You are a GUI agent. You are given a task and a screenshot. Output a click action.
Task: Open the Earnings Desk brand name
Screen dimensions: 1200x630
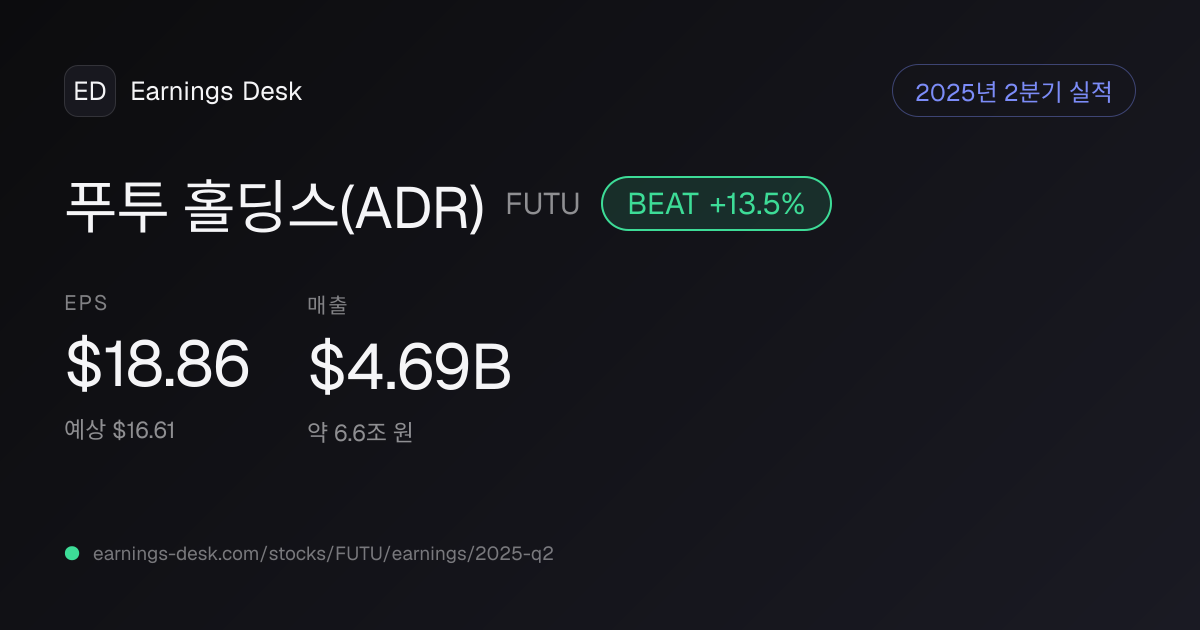click(216, 92)
